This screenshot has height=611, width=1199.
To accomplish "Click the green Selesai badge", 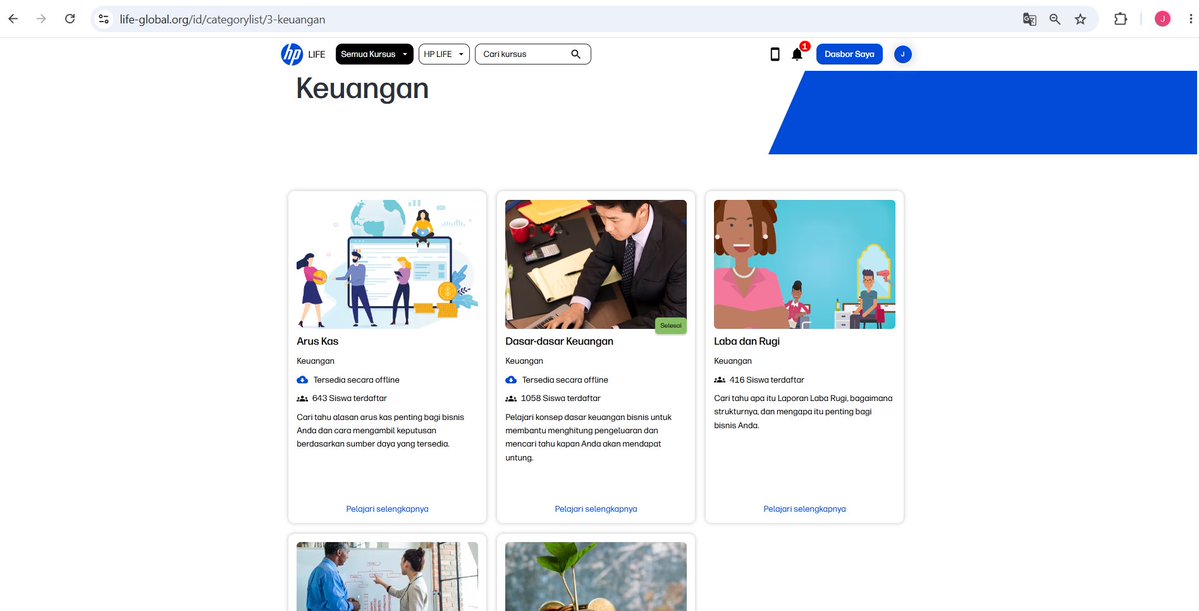I will point(671,326).
